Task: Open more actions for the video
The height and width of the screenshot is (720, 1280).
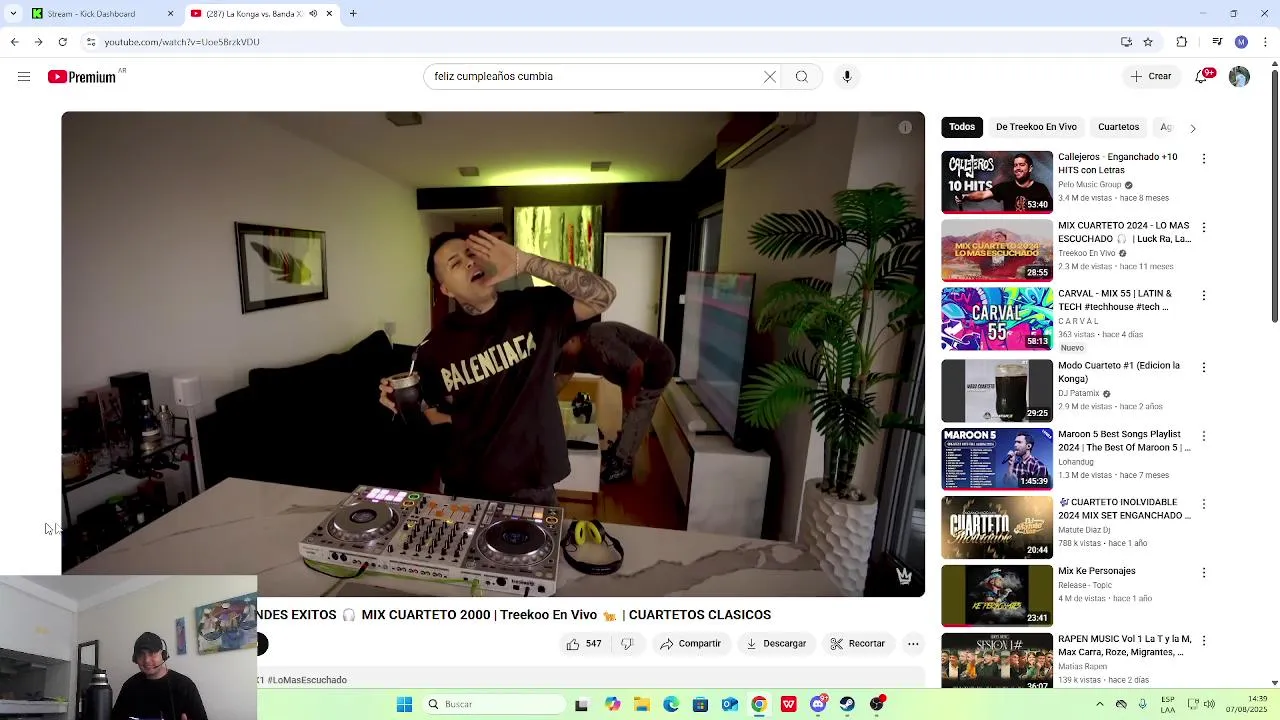Action: pyautogui.click(x=913, y=644)
